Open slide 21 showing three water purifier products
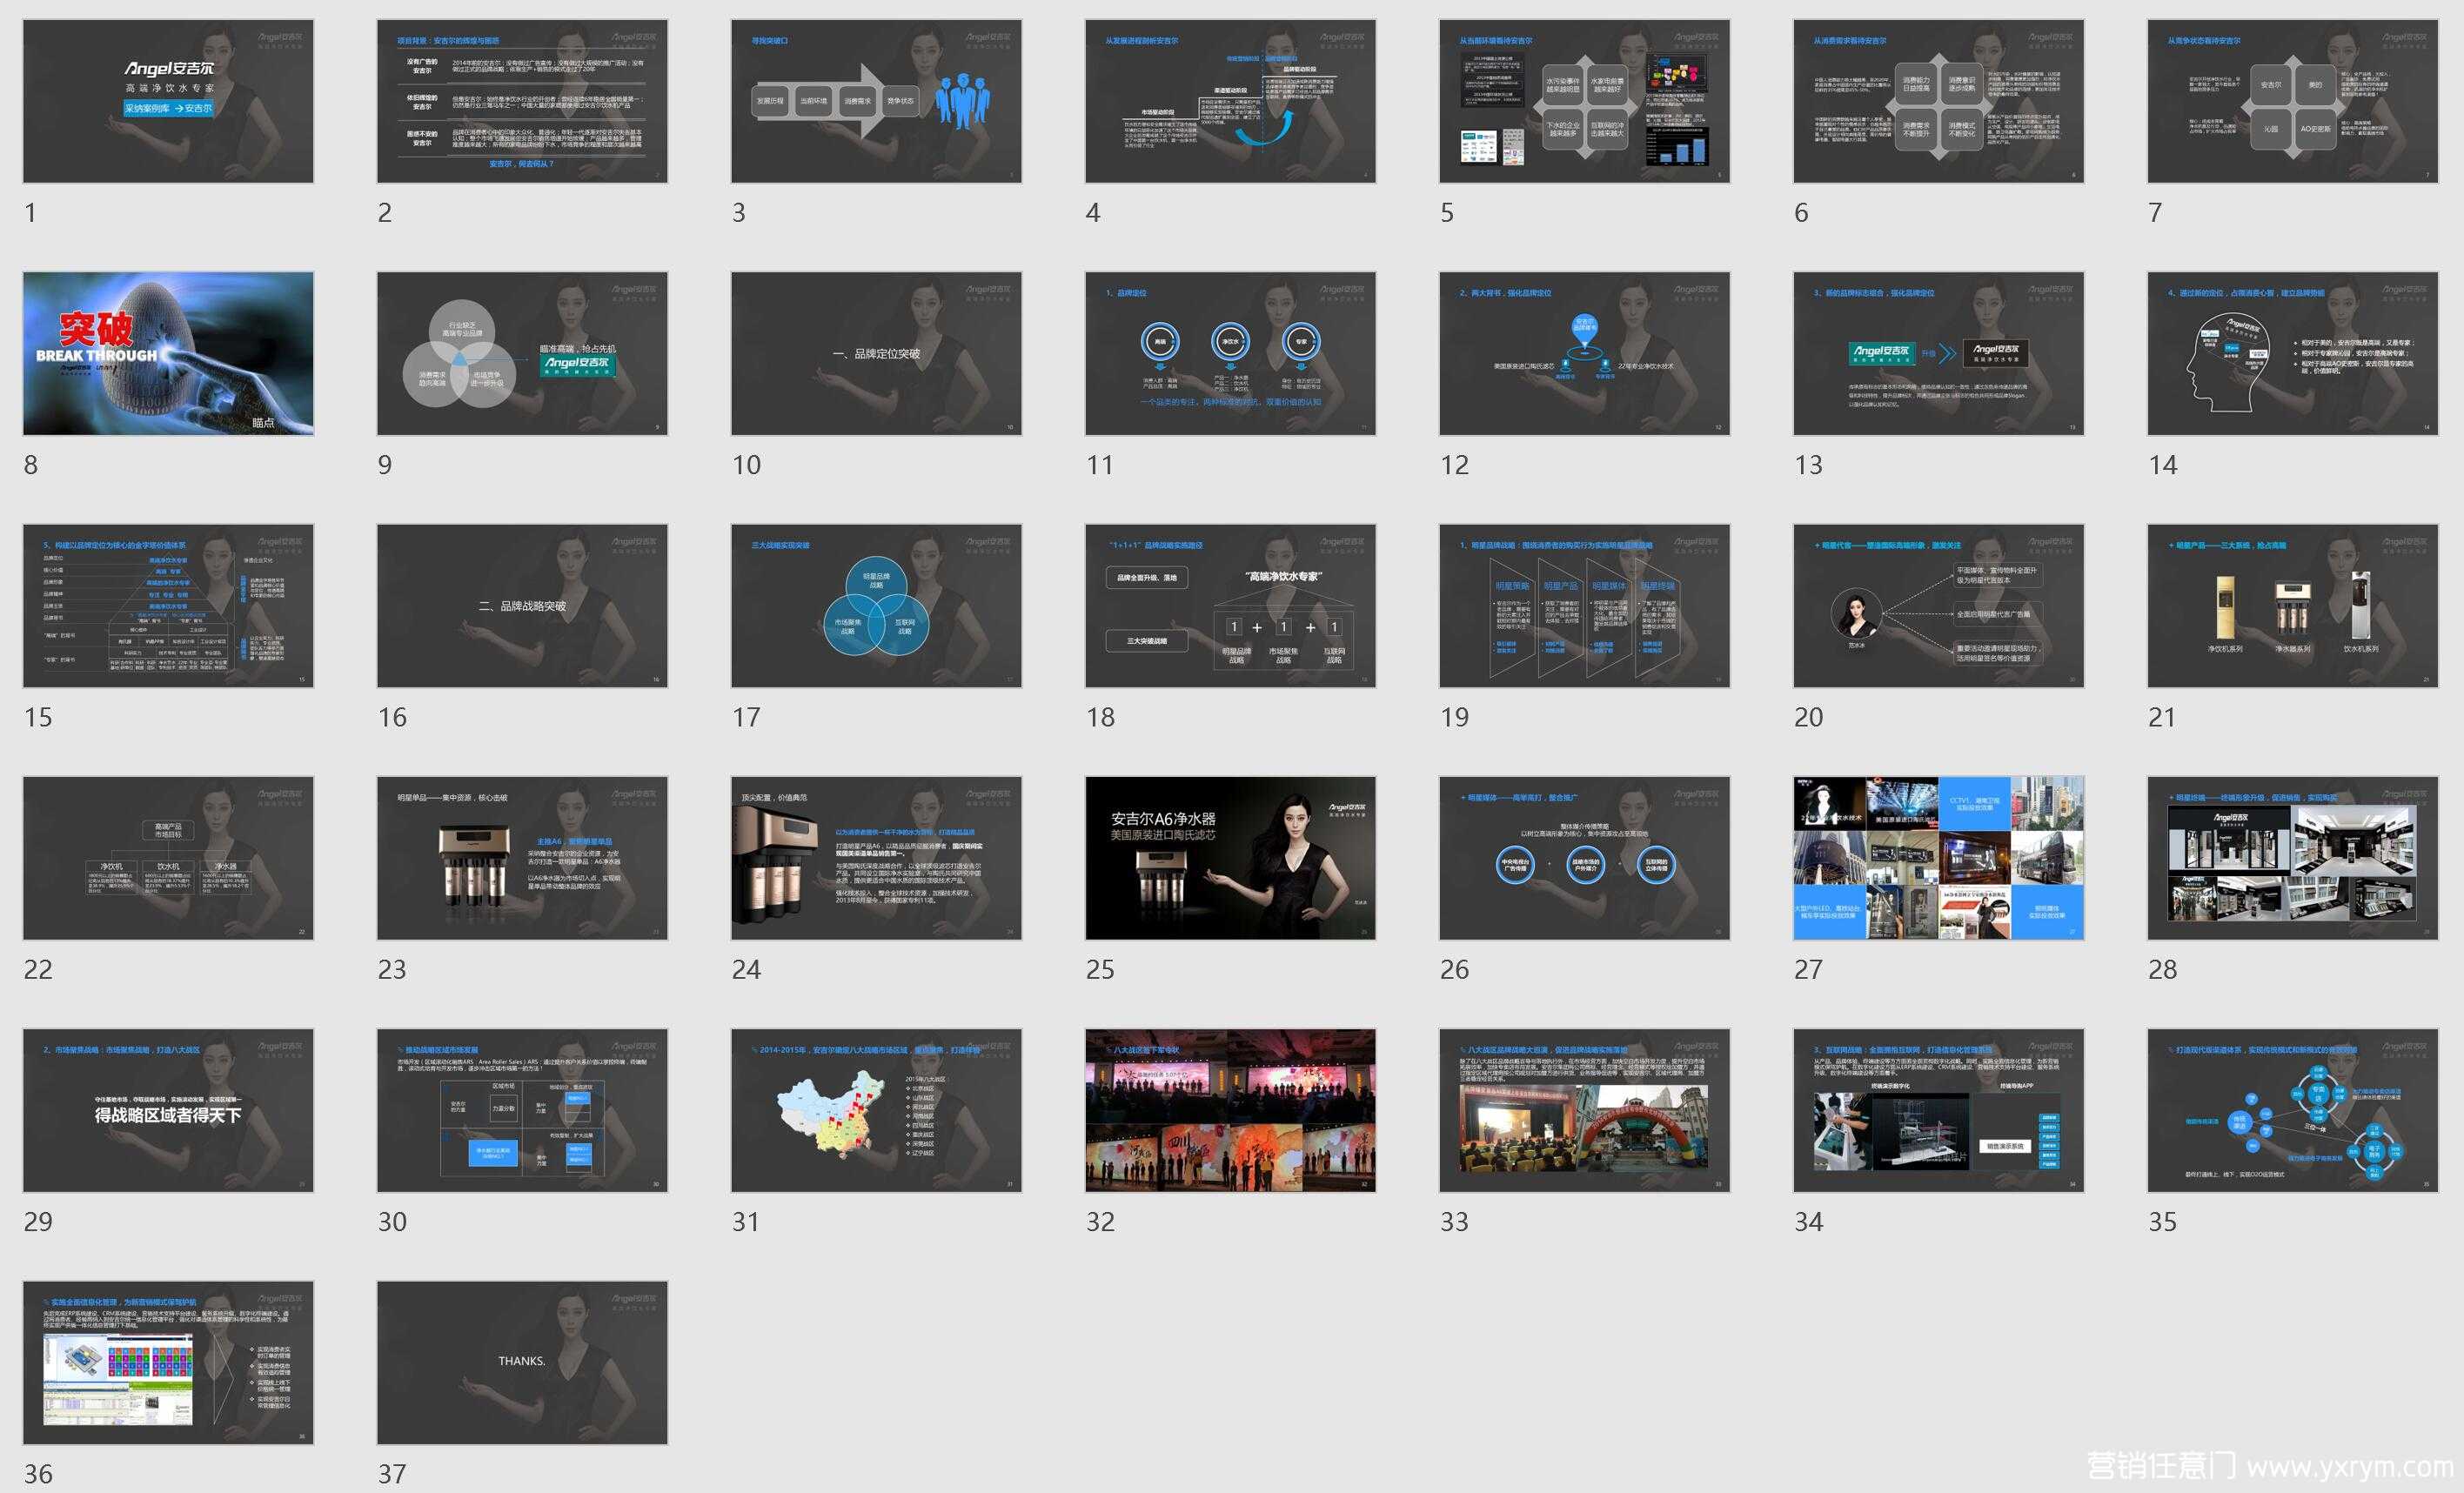 (2292, 605)
